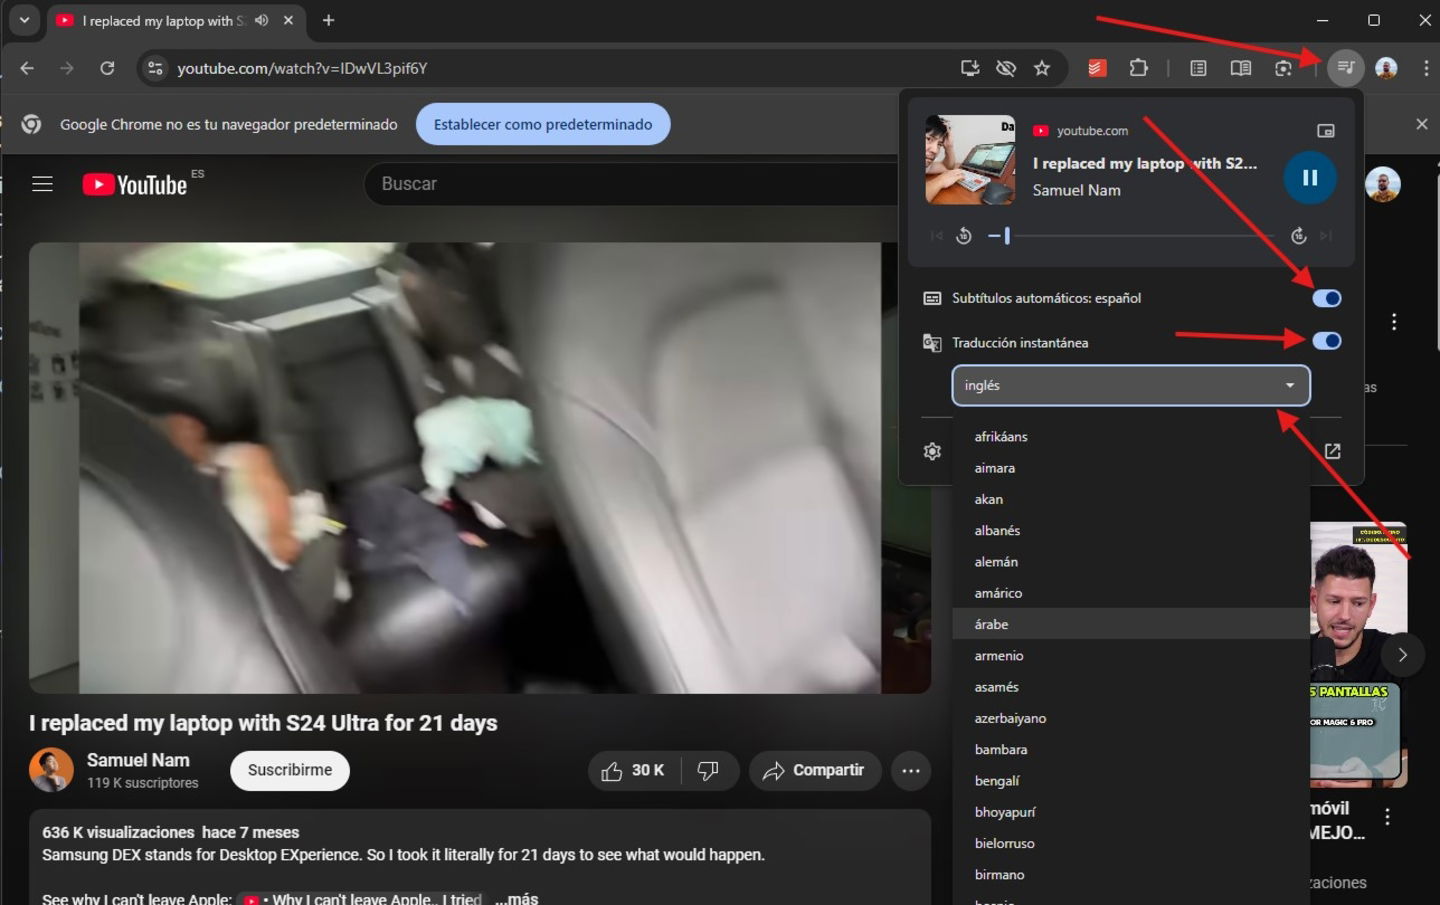Open site information icon in address bar
The width and height of the screenshot is (1440, 905).
tap(155, 68)
